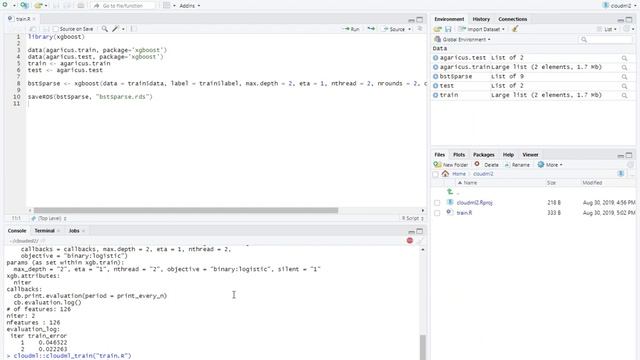Click the Rename button in Files
The image size is (640, 360).
[517, 164]
